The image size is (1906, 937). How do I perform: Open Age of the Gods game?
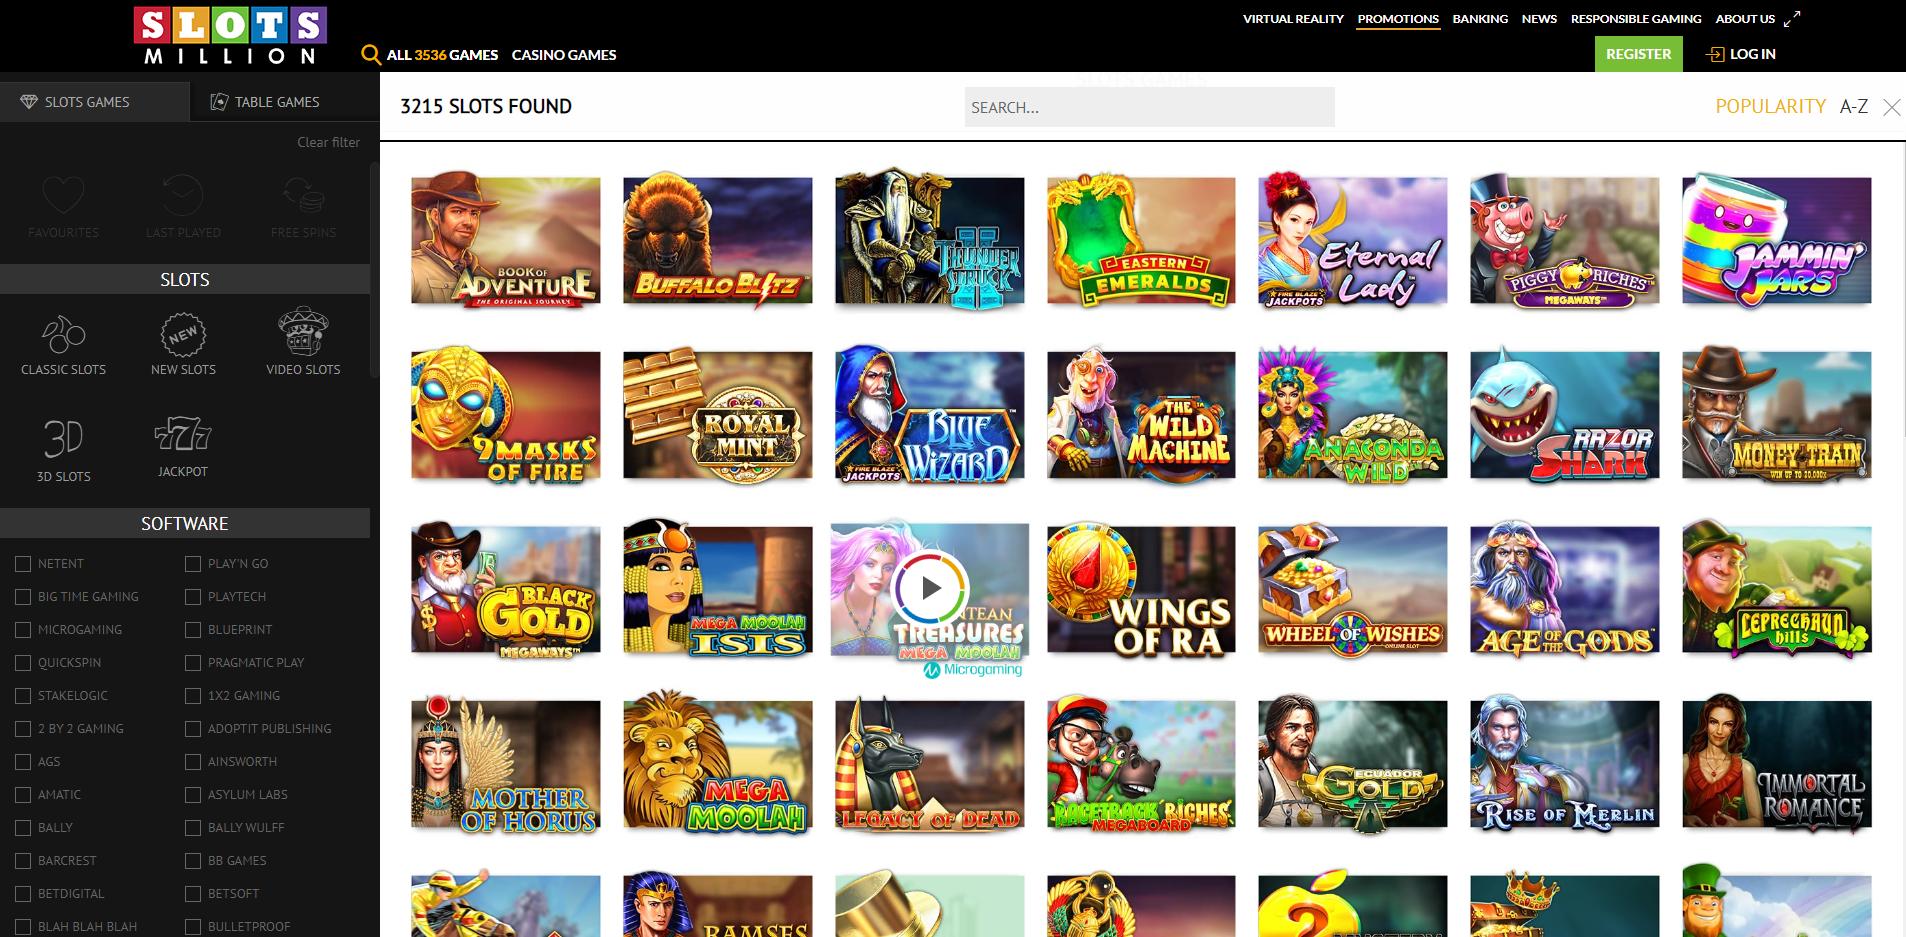click(x=1565, y=589)
